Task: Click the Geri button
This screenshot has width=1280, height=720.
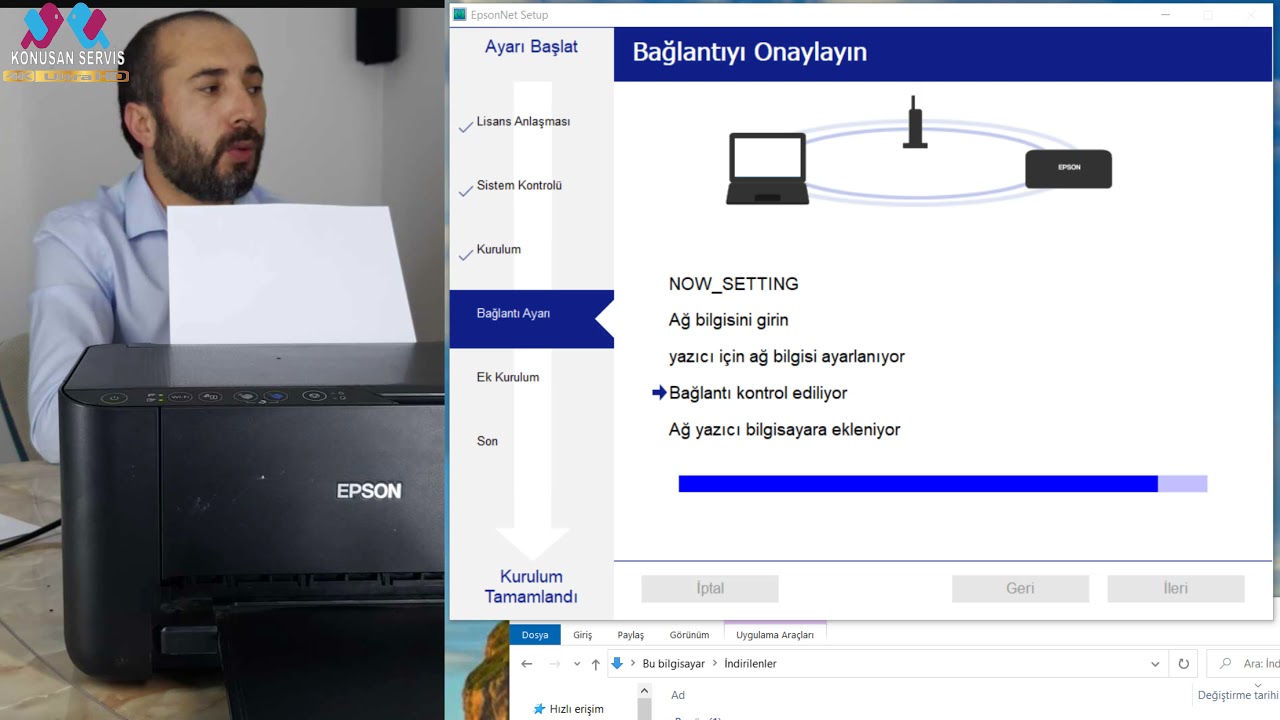Action: (x=1020, y=588)
